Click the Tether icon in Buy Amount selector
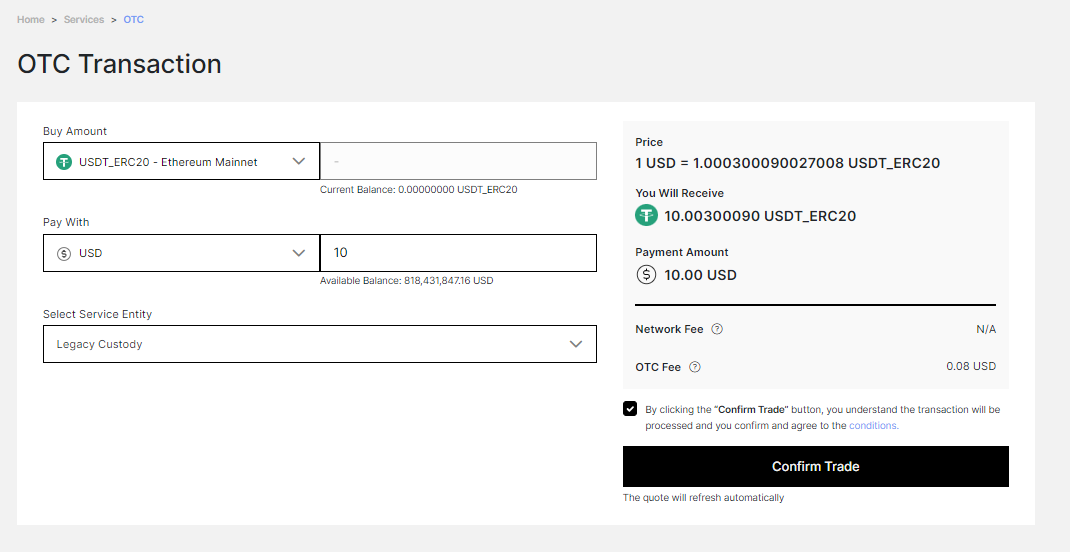 [x=64, y=162]
